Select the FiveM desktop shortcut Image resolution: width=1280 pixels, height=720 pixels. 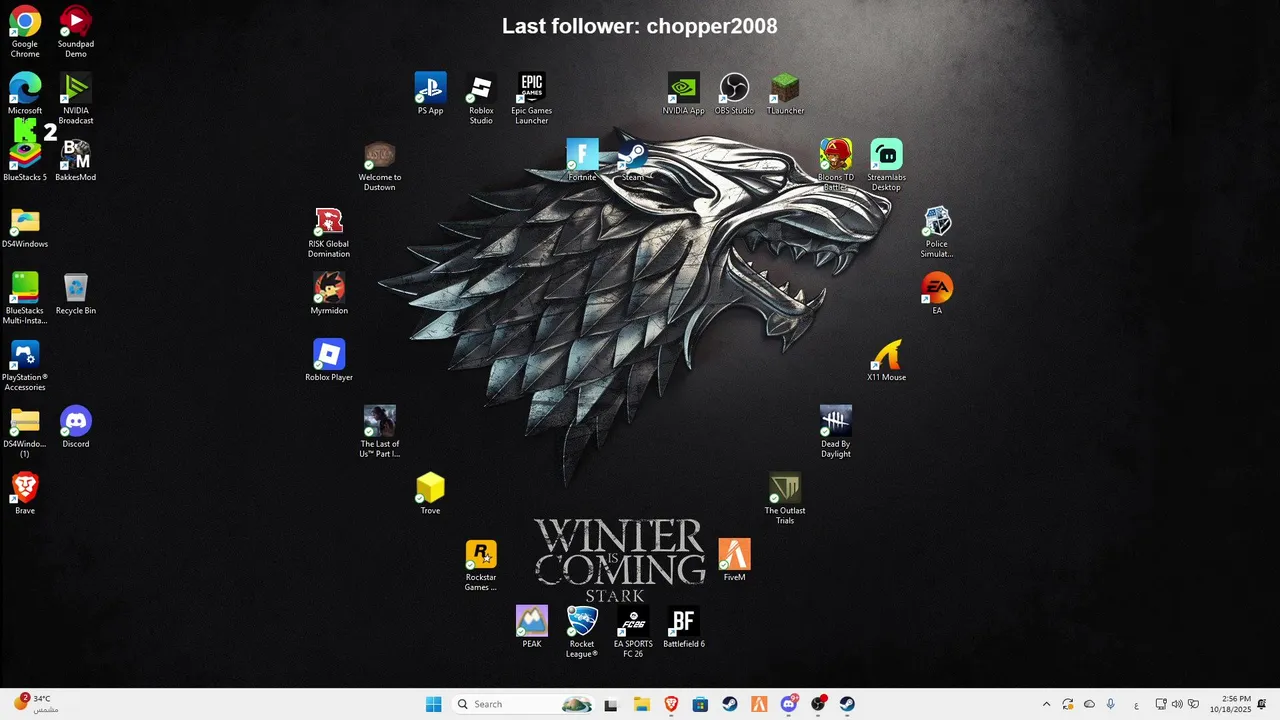coord(734,560)
